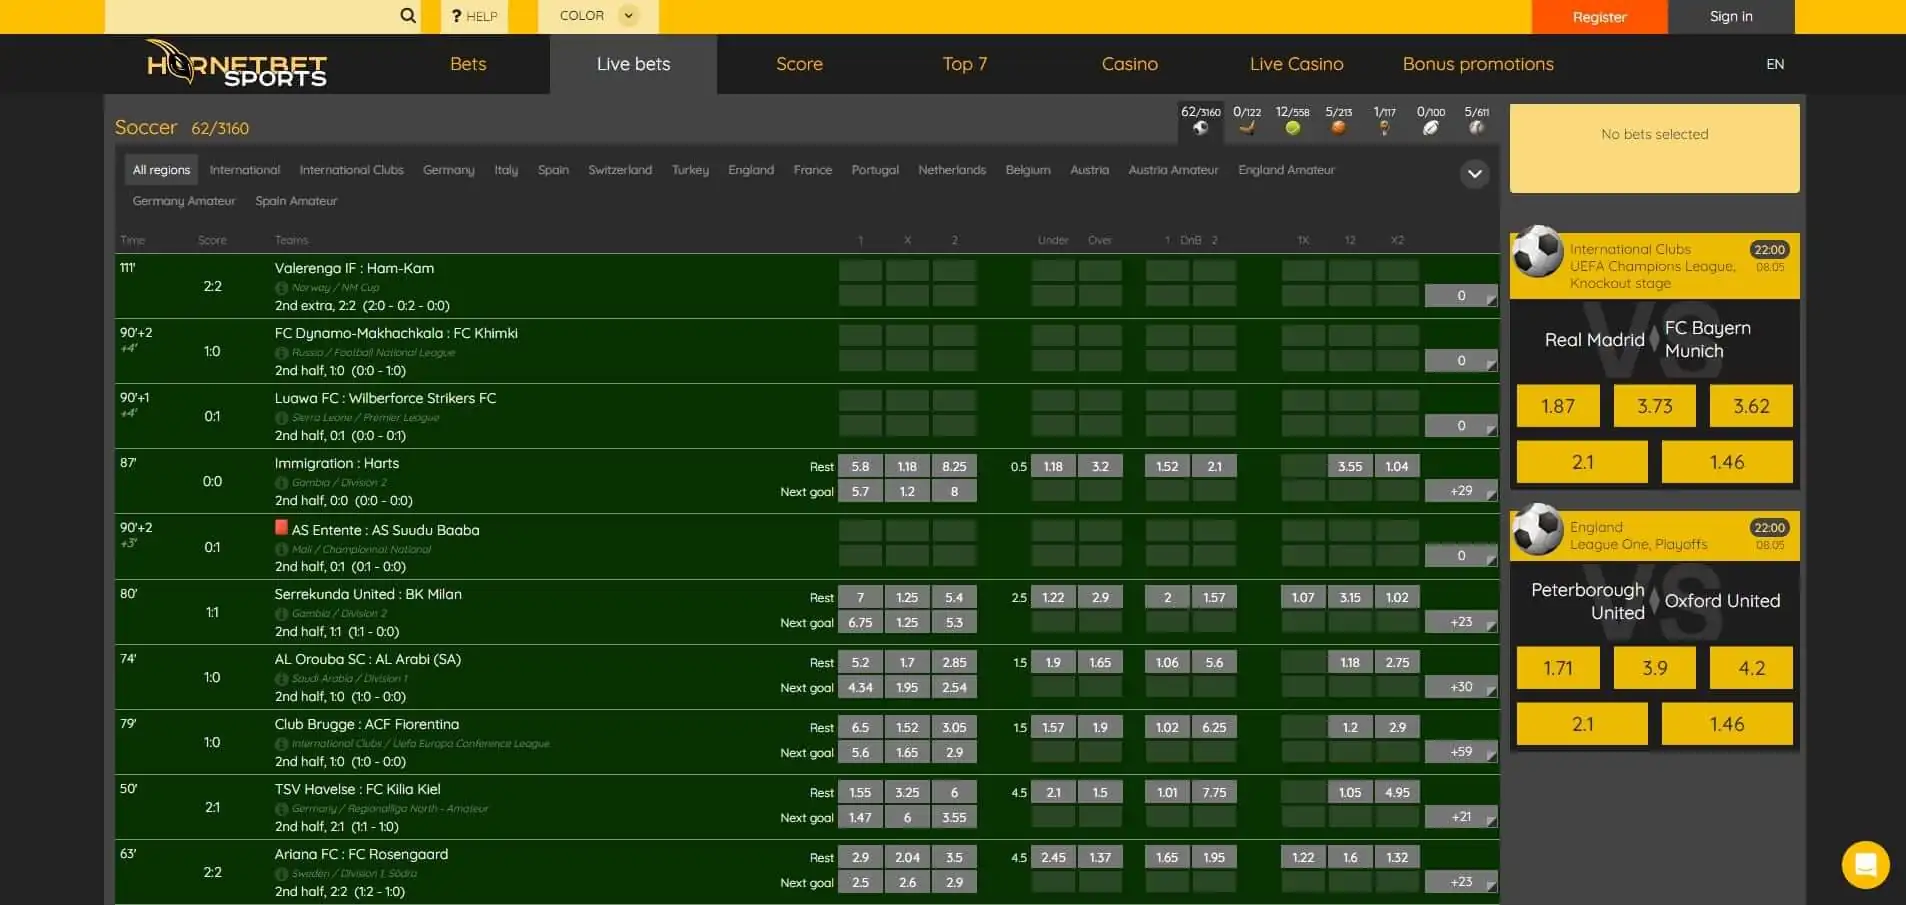Toggle the Italy region filter
1906x905 pixels.
[506, 170]
